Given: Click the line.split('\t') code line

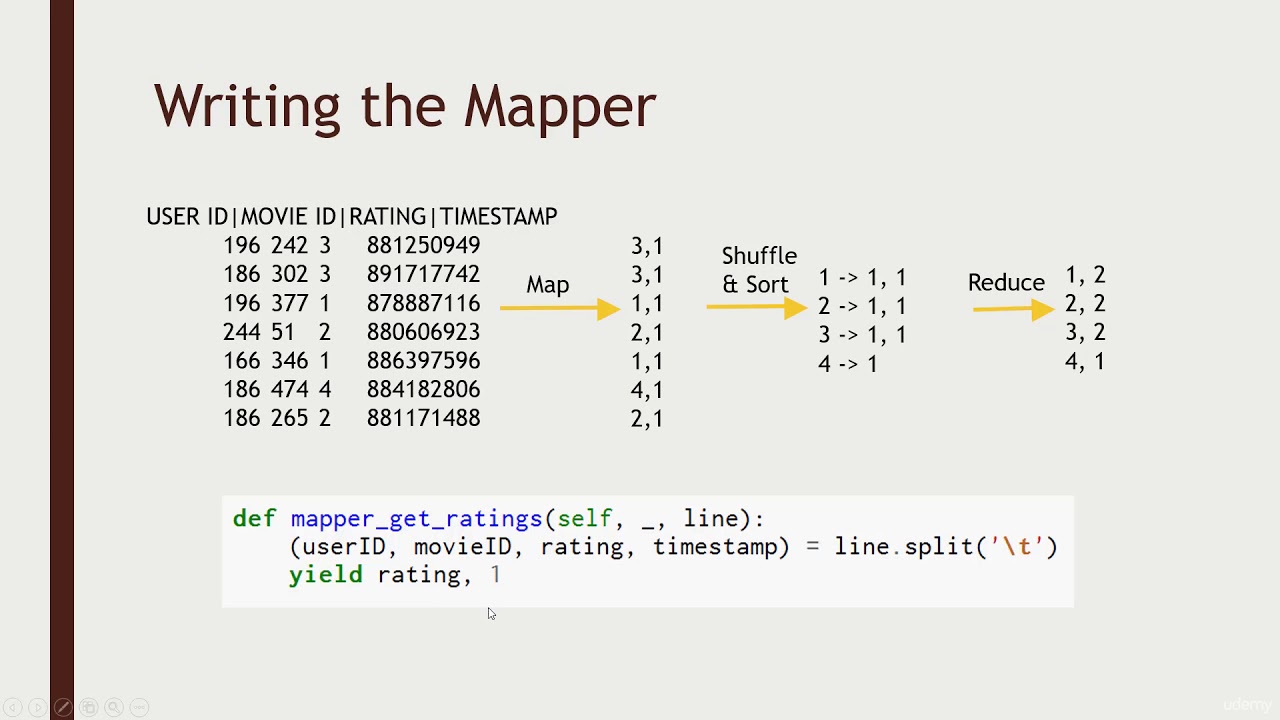Looking at the screenshot, I should tap(673, 547).
